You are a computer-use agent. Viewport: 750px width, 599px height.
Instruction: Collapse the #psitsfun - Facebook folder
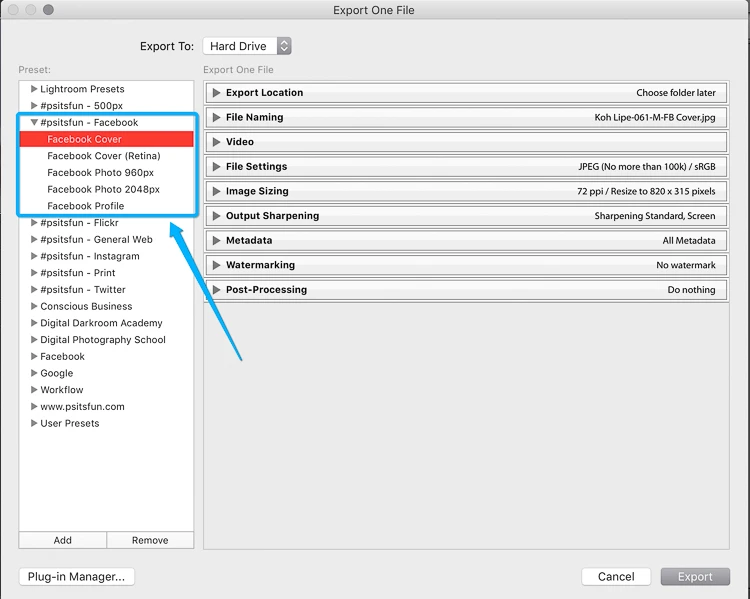click(34, 122)
